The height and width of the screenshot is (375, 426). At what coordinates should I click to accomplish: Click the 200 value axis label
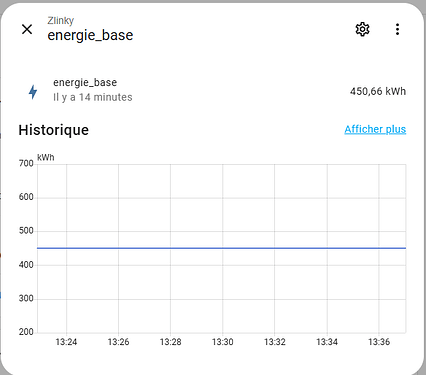click(26, 332)
